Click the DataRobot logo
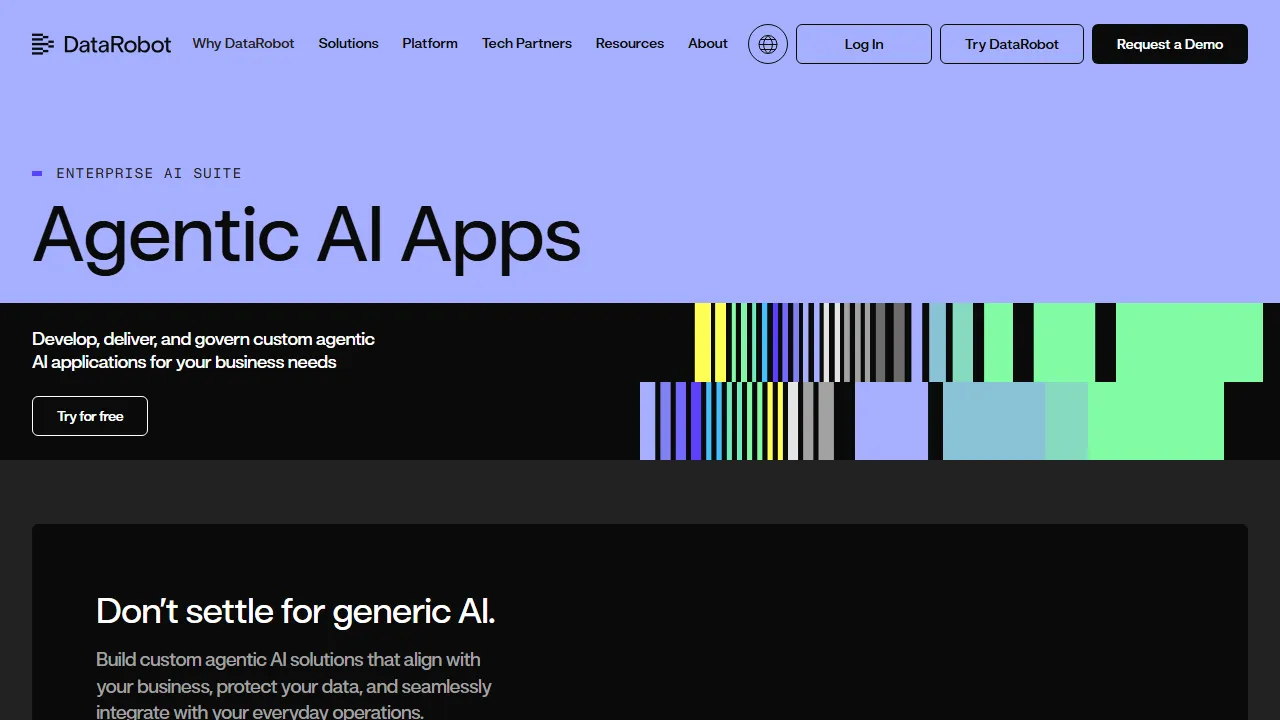The width and height of the screenshot is (1280, 720). point(101,44)
